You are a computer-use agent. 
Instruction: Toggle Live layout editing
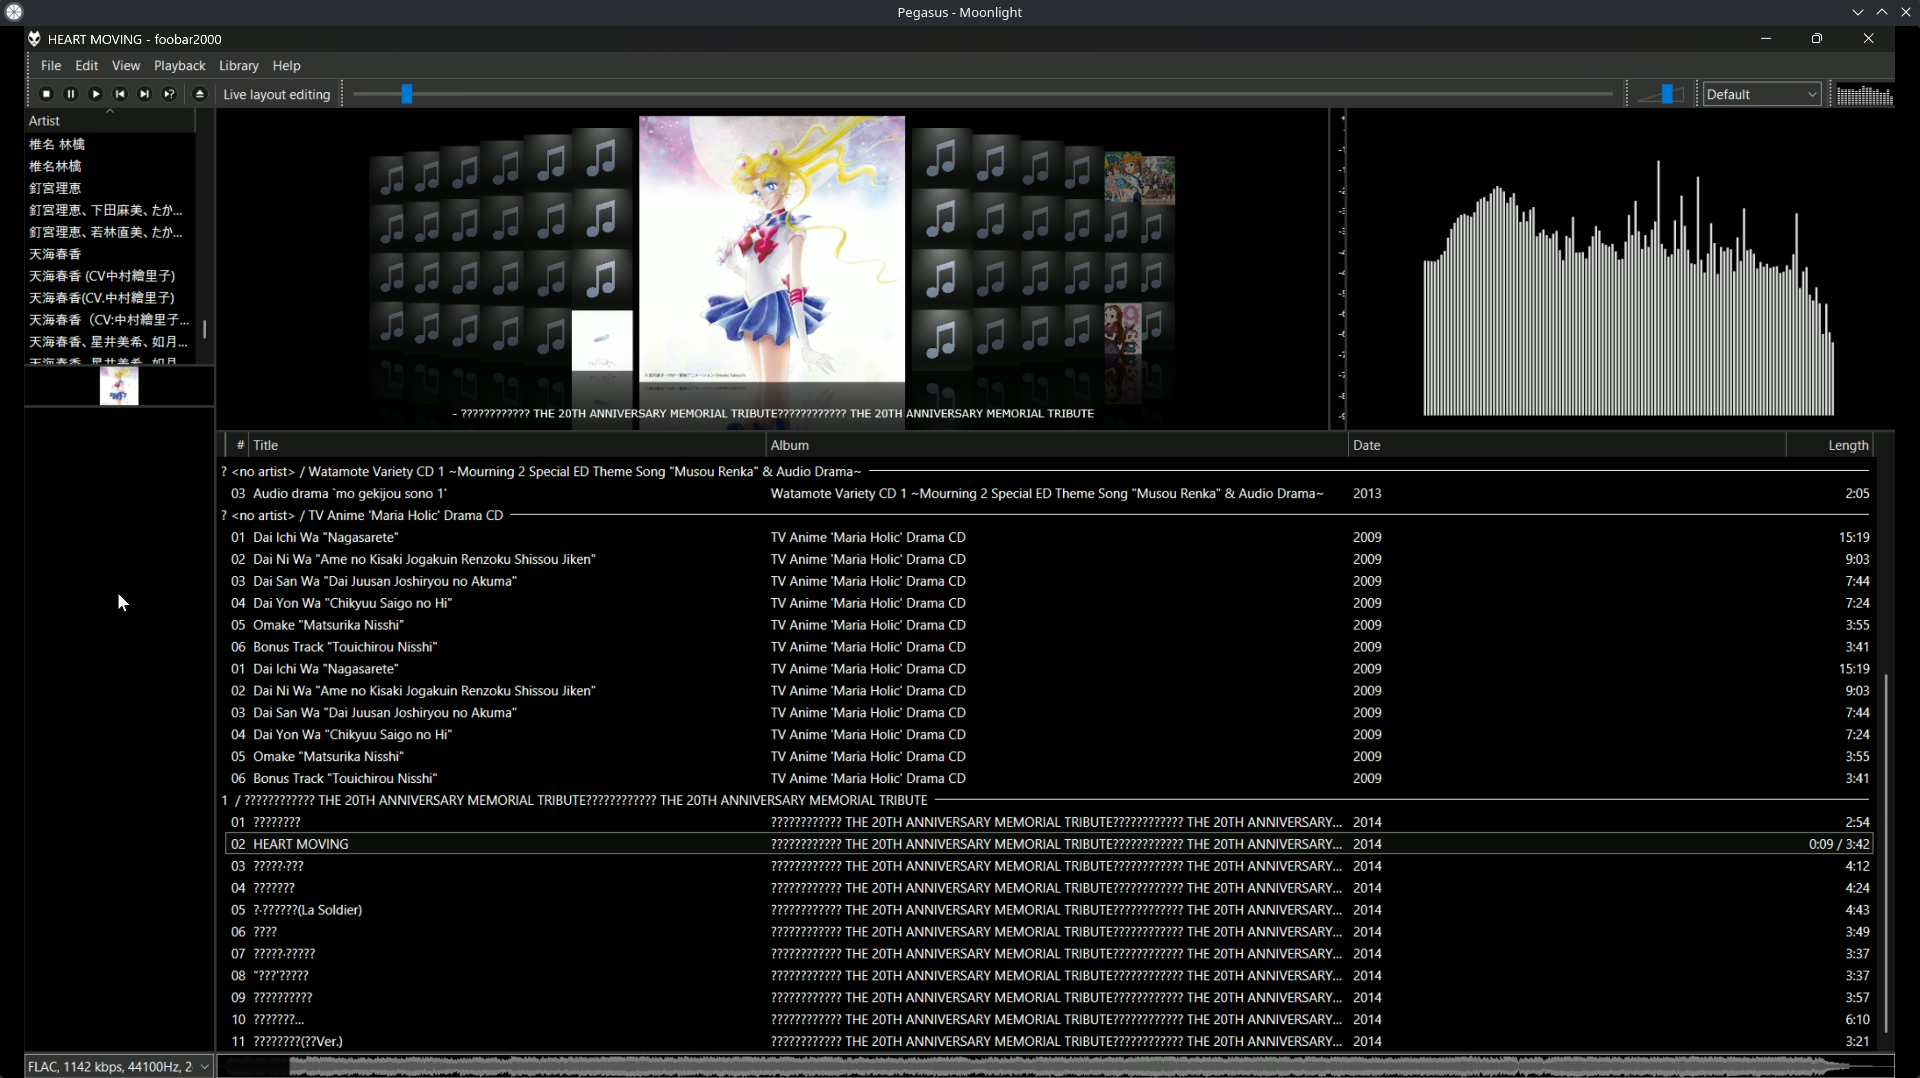[x=276, y=94]
